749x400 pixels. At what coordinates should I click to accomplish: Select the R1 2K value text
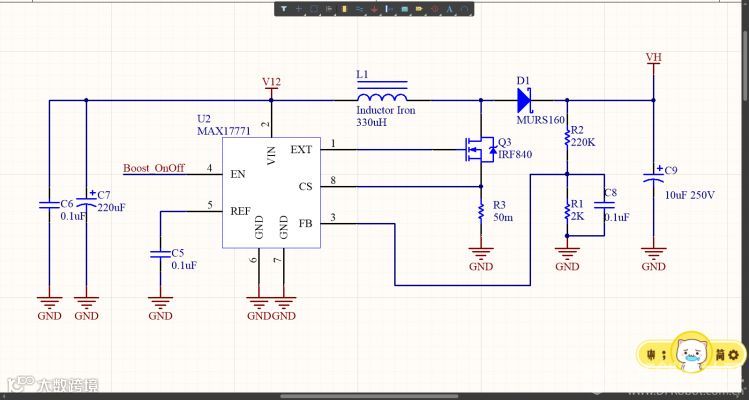[x=578, y=216]
